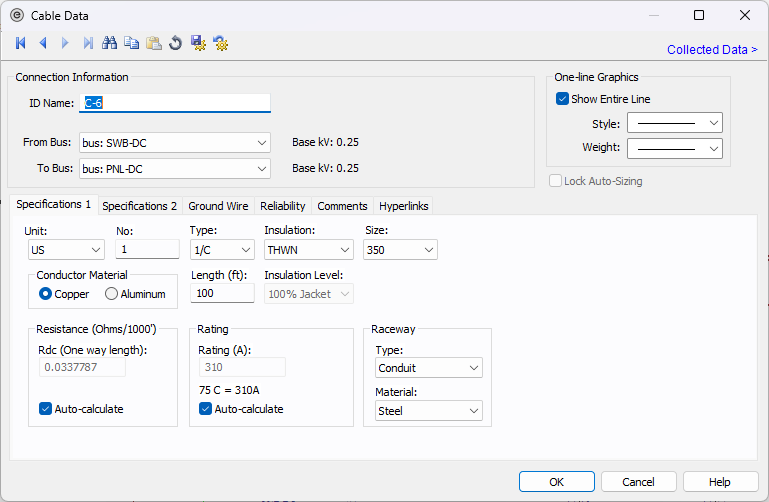Click the OK button

click(557, 482)
